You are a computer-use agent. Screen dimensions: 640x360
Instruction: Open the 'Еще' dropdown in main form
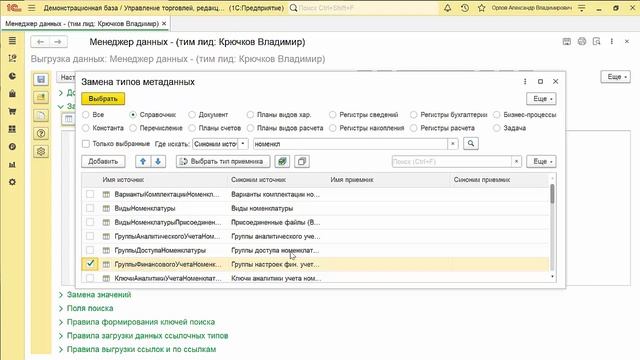(615, 77)
